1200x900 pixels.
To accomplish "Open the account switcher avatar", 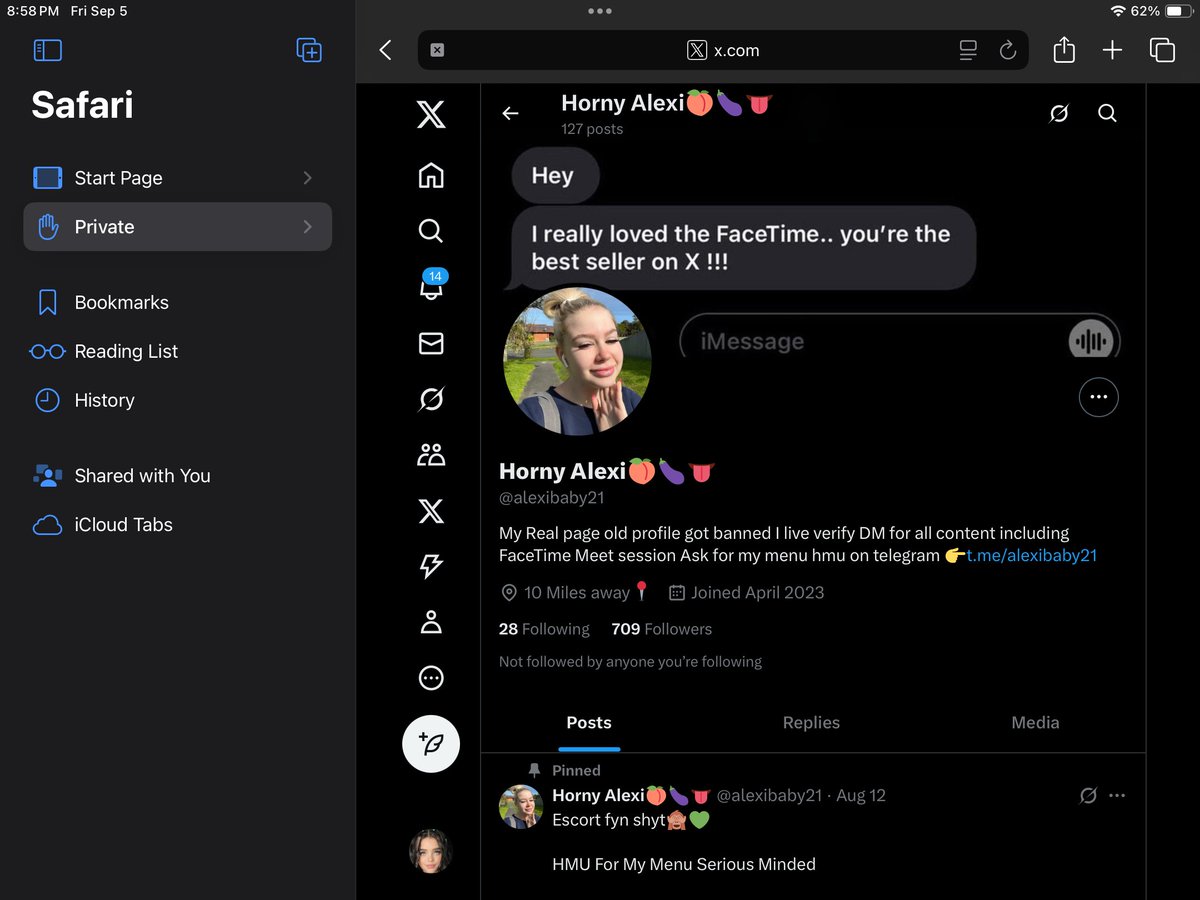I will point(431,851).
